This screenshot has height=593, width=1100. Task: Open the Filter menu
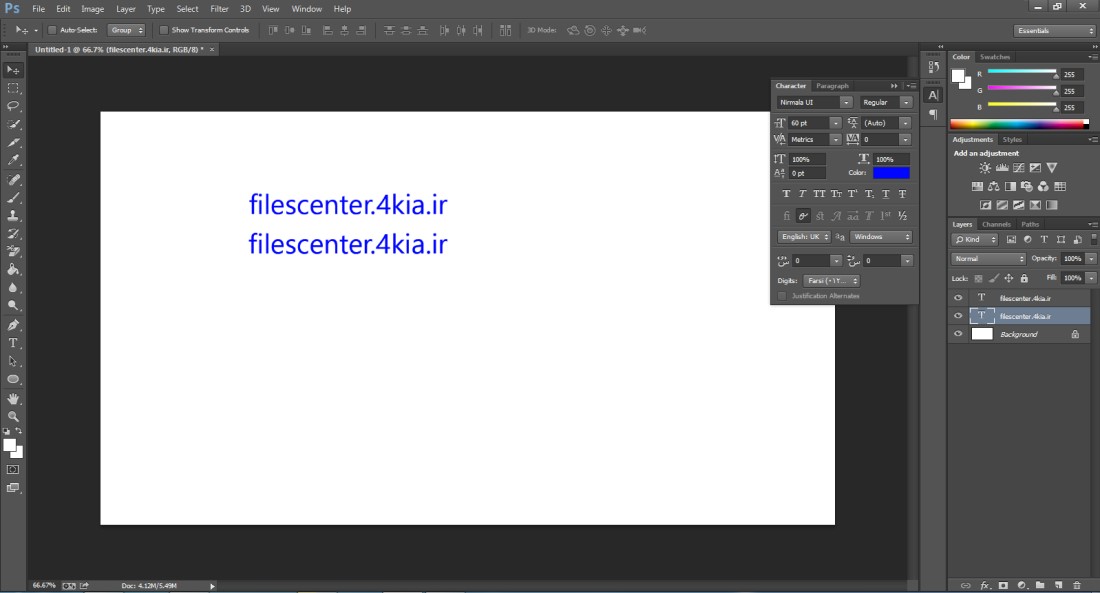(220, 9)
